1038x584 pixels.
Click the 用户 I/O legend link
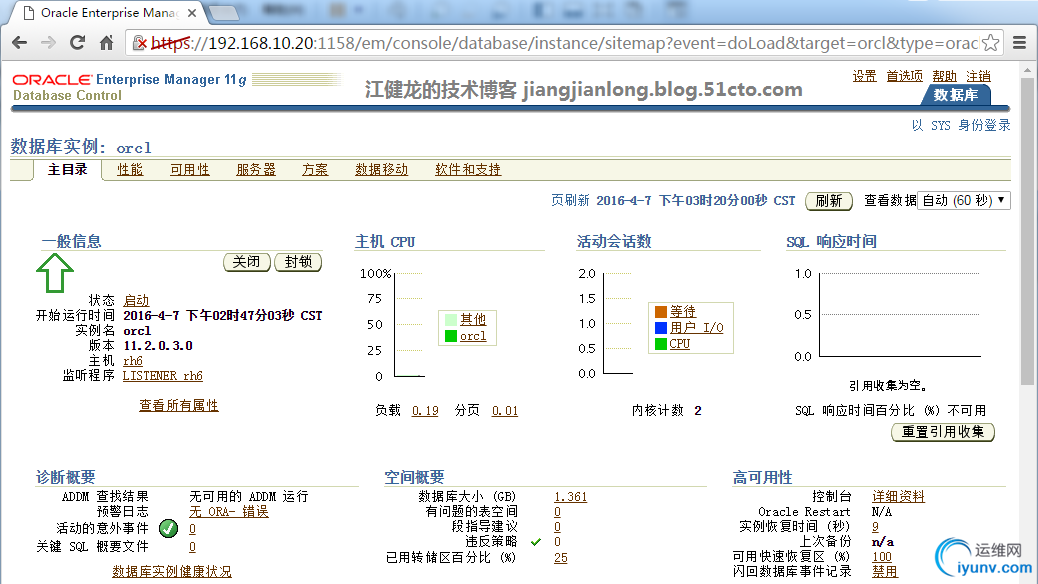pos(696,328)
